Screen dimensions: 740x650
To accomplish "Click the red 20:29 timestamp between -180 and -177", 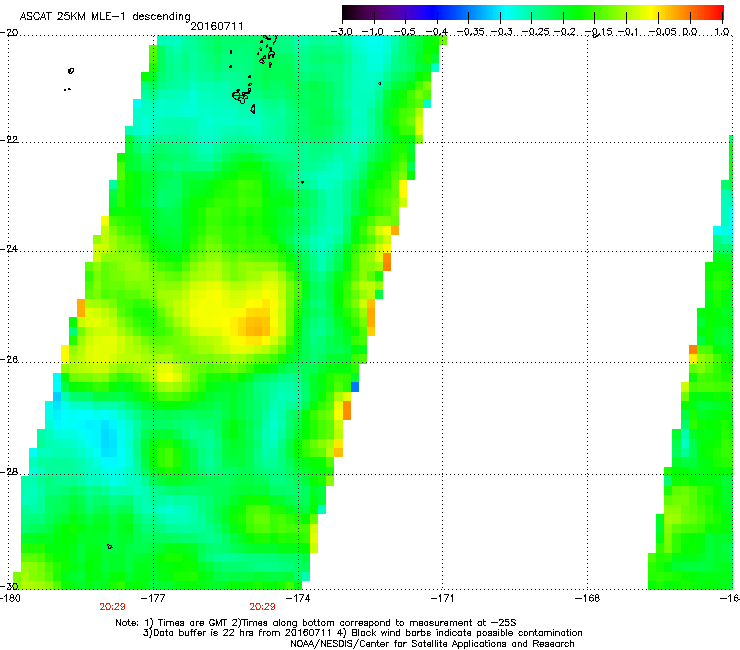I will [x=112, y=607].
